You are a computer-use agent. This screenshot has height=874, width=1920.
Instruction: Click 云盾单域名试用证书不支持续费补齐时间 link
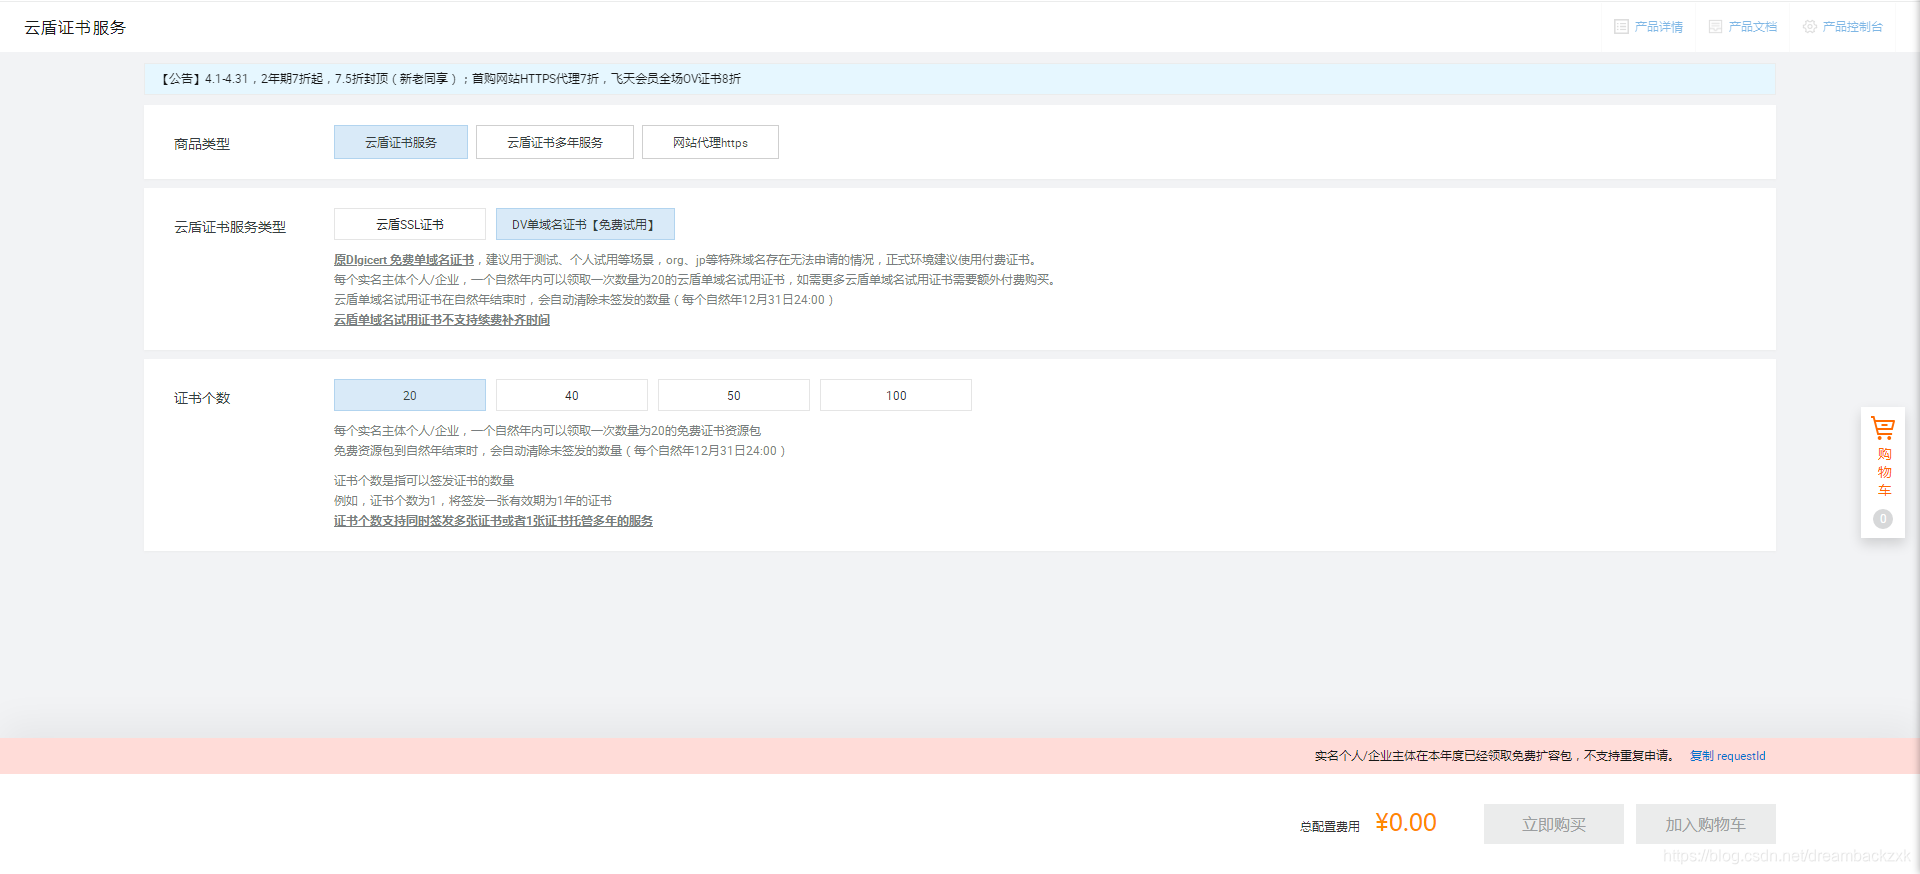click(442, 320)
